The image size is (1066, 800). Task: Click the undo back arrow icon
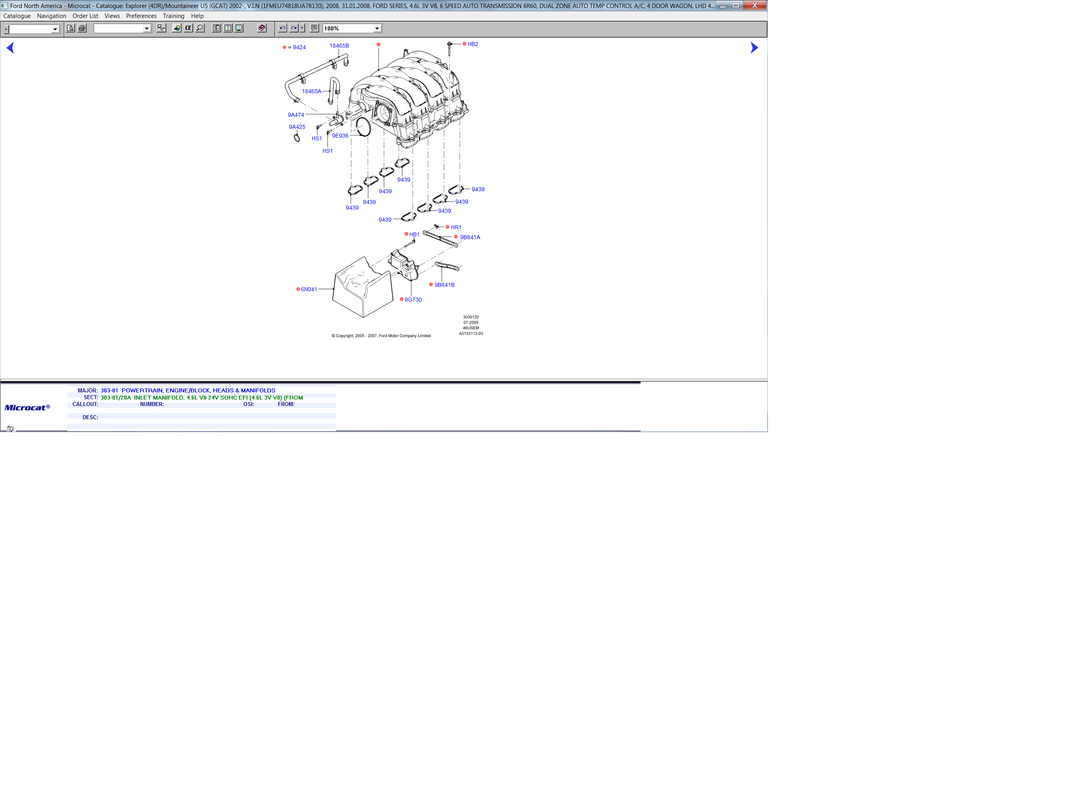[283, 29]
